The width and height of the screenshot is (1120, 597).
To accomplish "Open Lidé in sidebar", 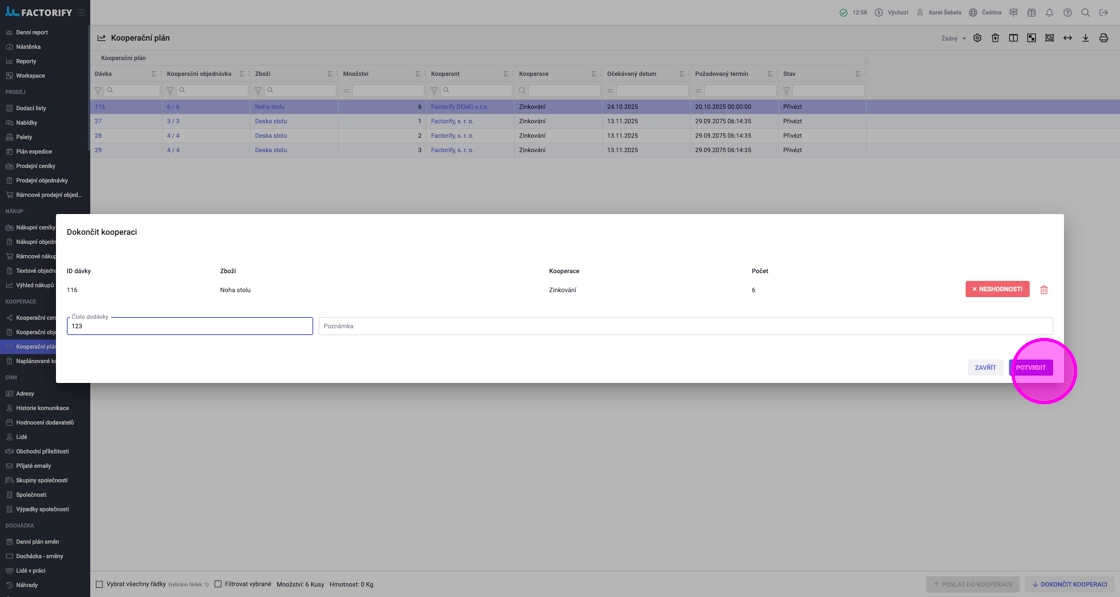I will [21, 437].
